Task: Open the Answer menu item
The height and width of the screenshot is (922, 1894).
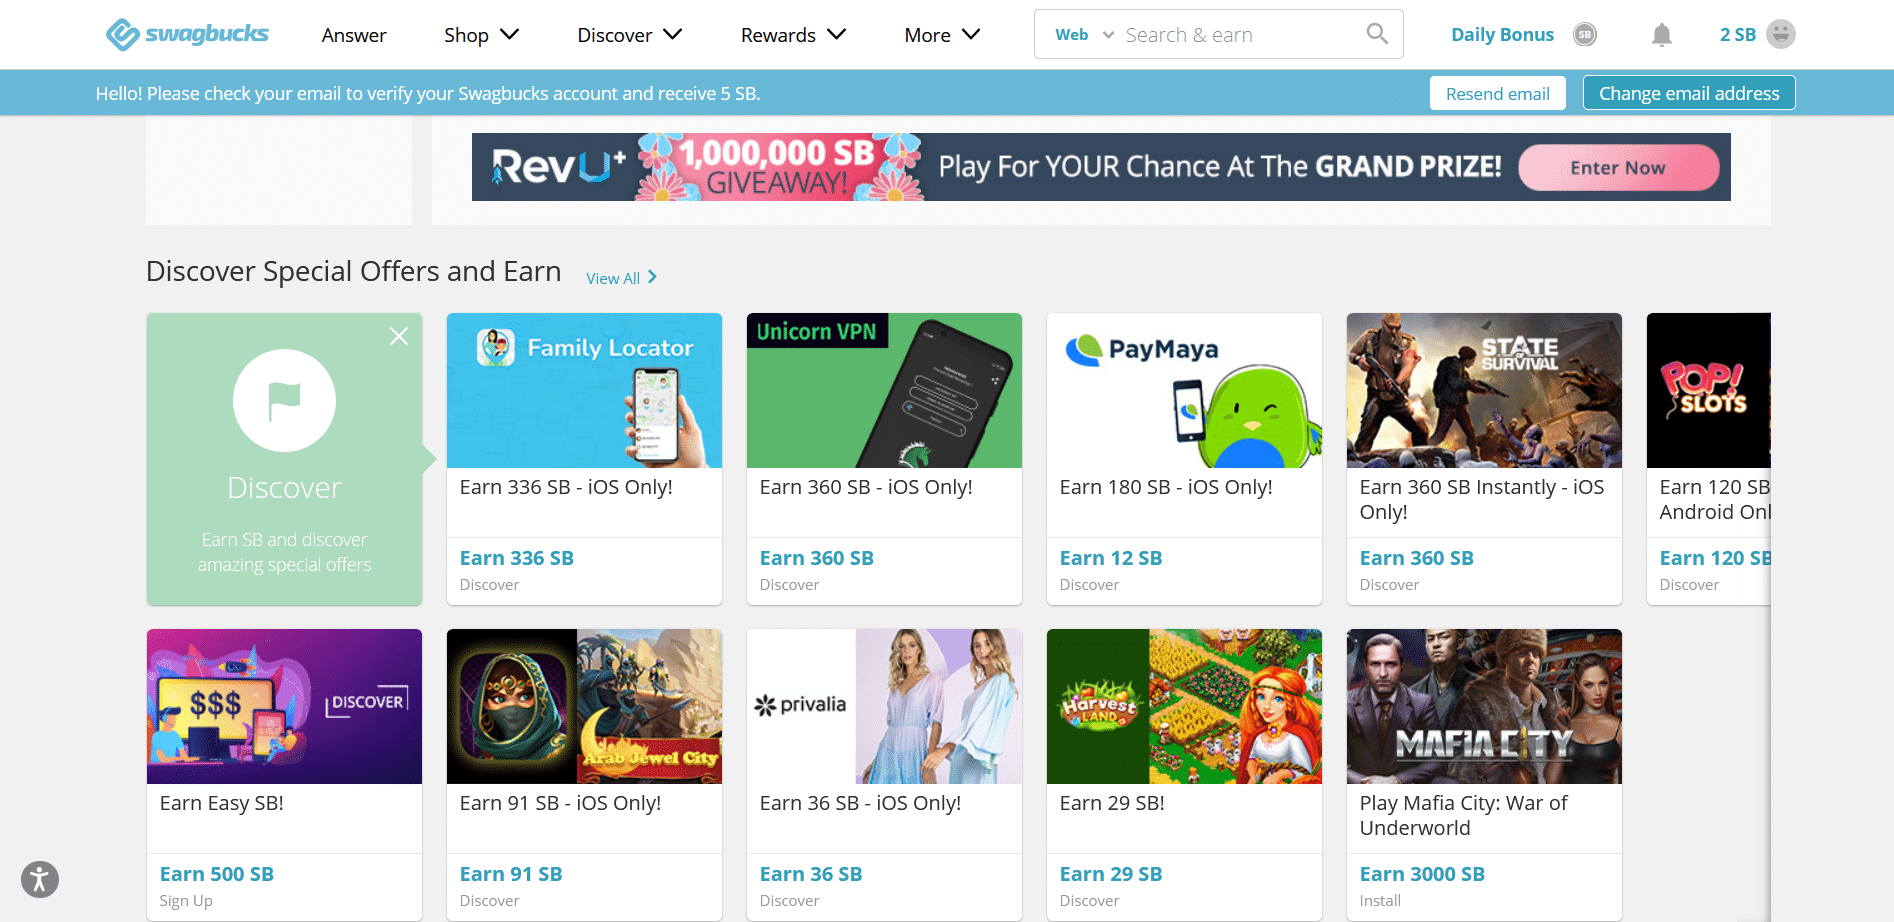Action: [x=354, y=35]
